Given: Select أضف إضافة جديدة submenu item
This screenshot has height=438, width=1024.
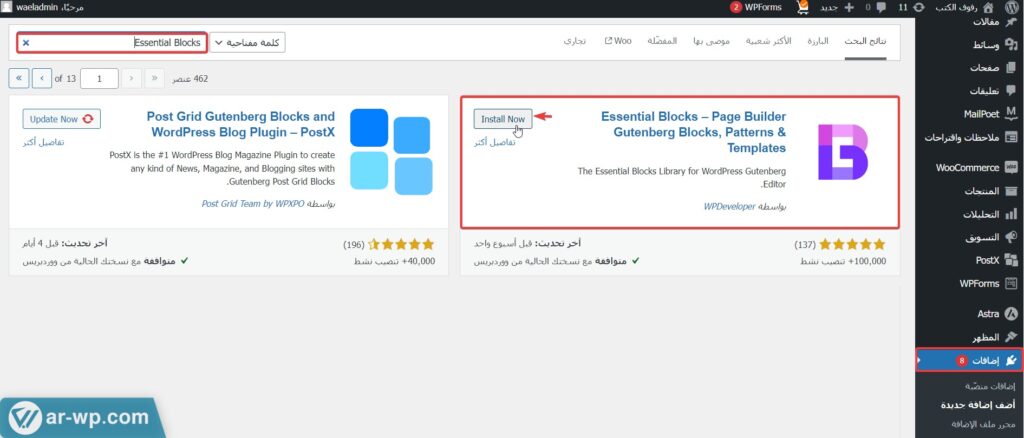Looking at the screenshot, I should (x=978, y=405).
